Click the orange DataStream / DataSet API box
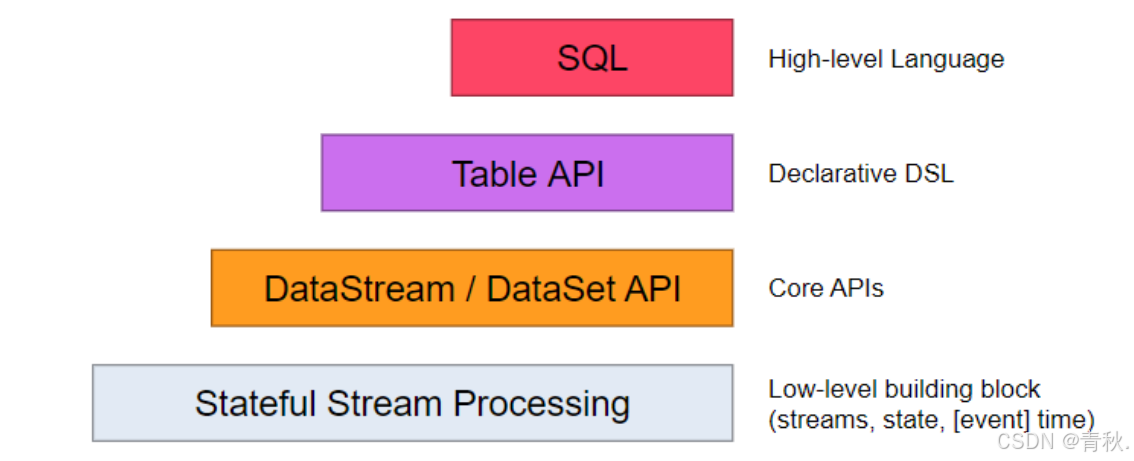The width and height of the screenshot is (1134, 461). coord(471,288)
